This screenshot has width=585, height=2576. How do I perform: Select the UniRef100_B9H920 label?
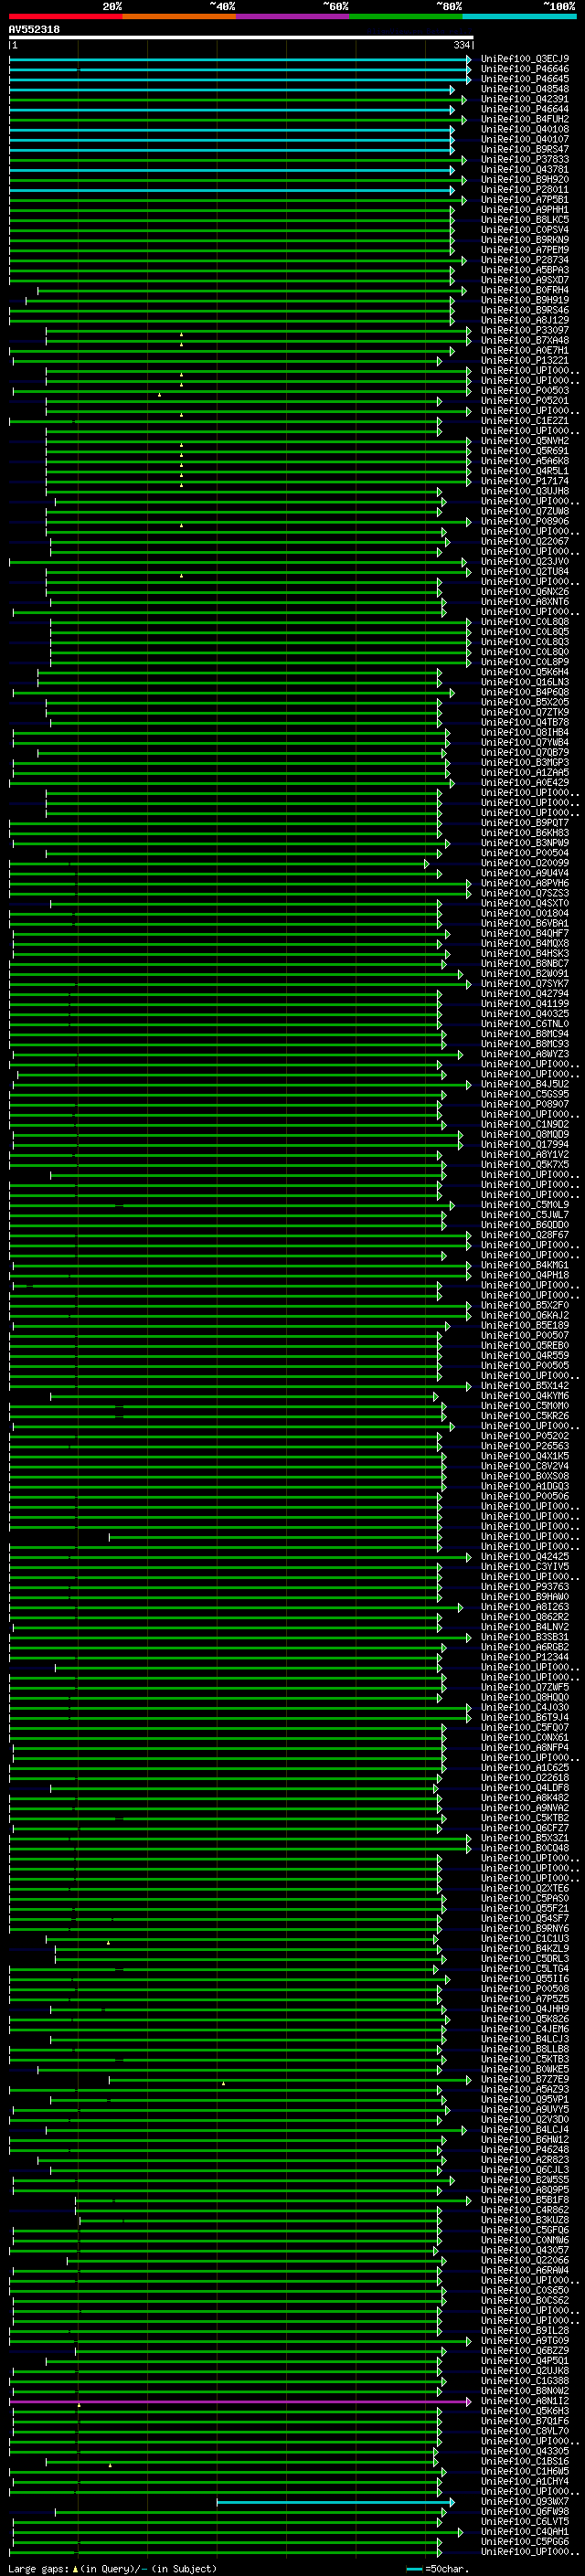(525, 179)
